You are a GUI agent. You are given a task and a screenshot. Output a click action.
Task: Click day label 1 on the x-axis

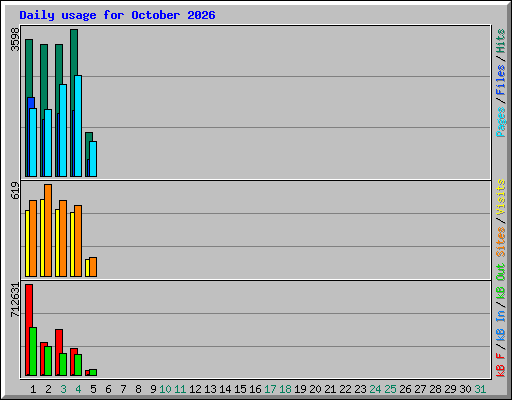(33, 389)
